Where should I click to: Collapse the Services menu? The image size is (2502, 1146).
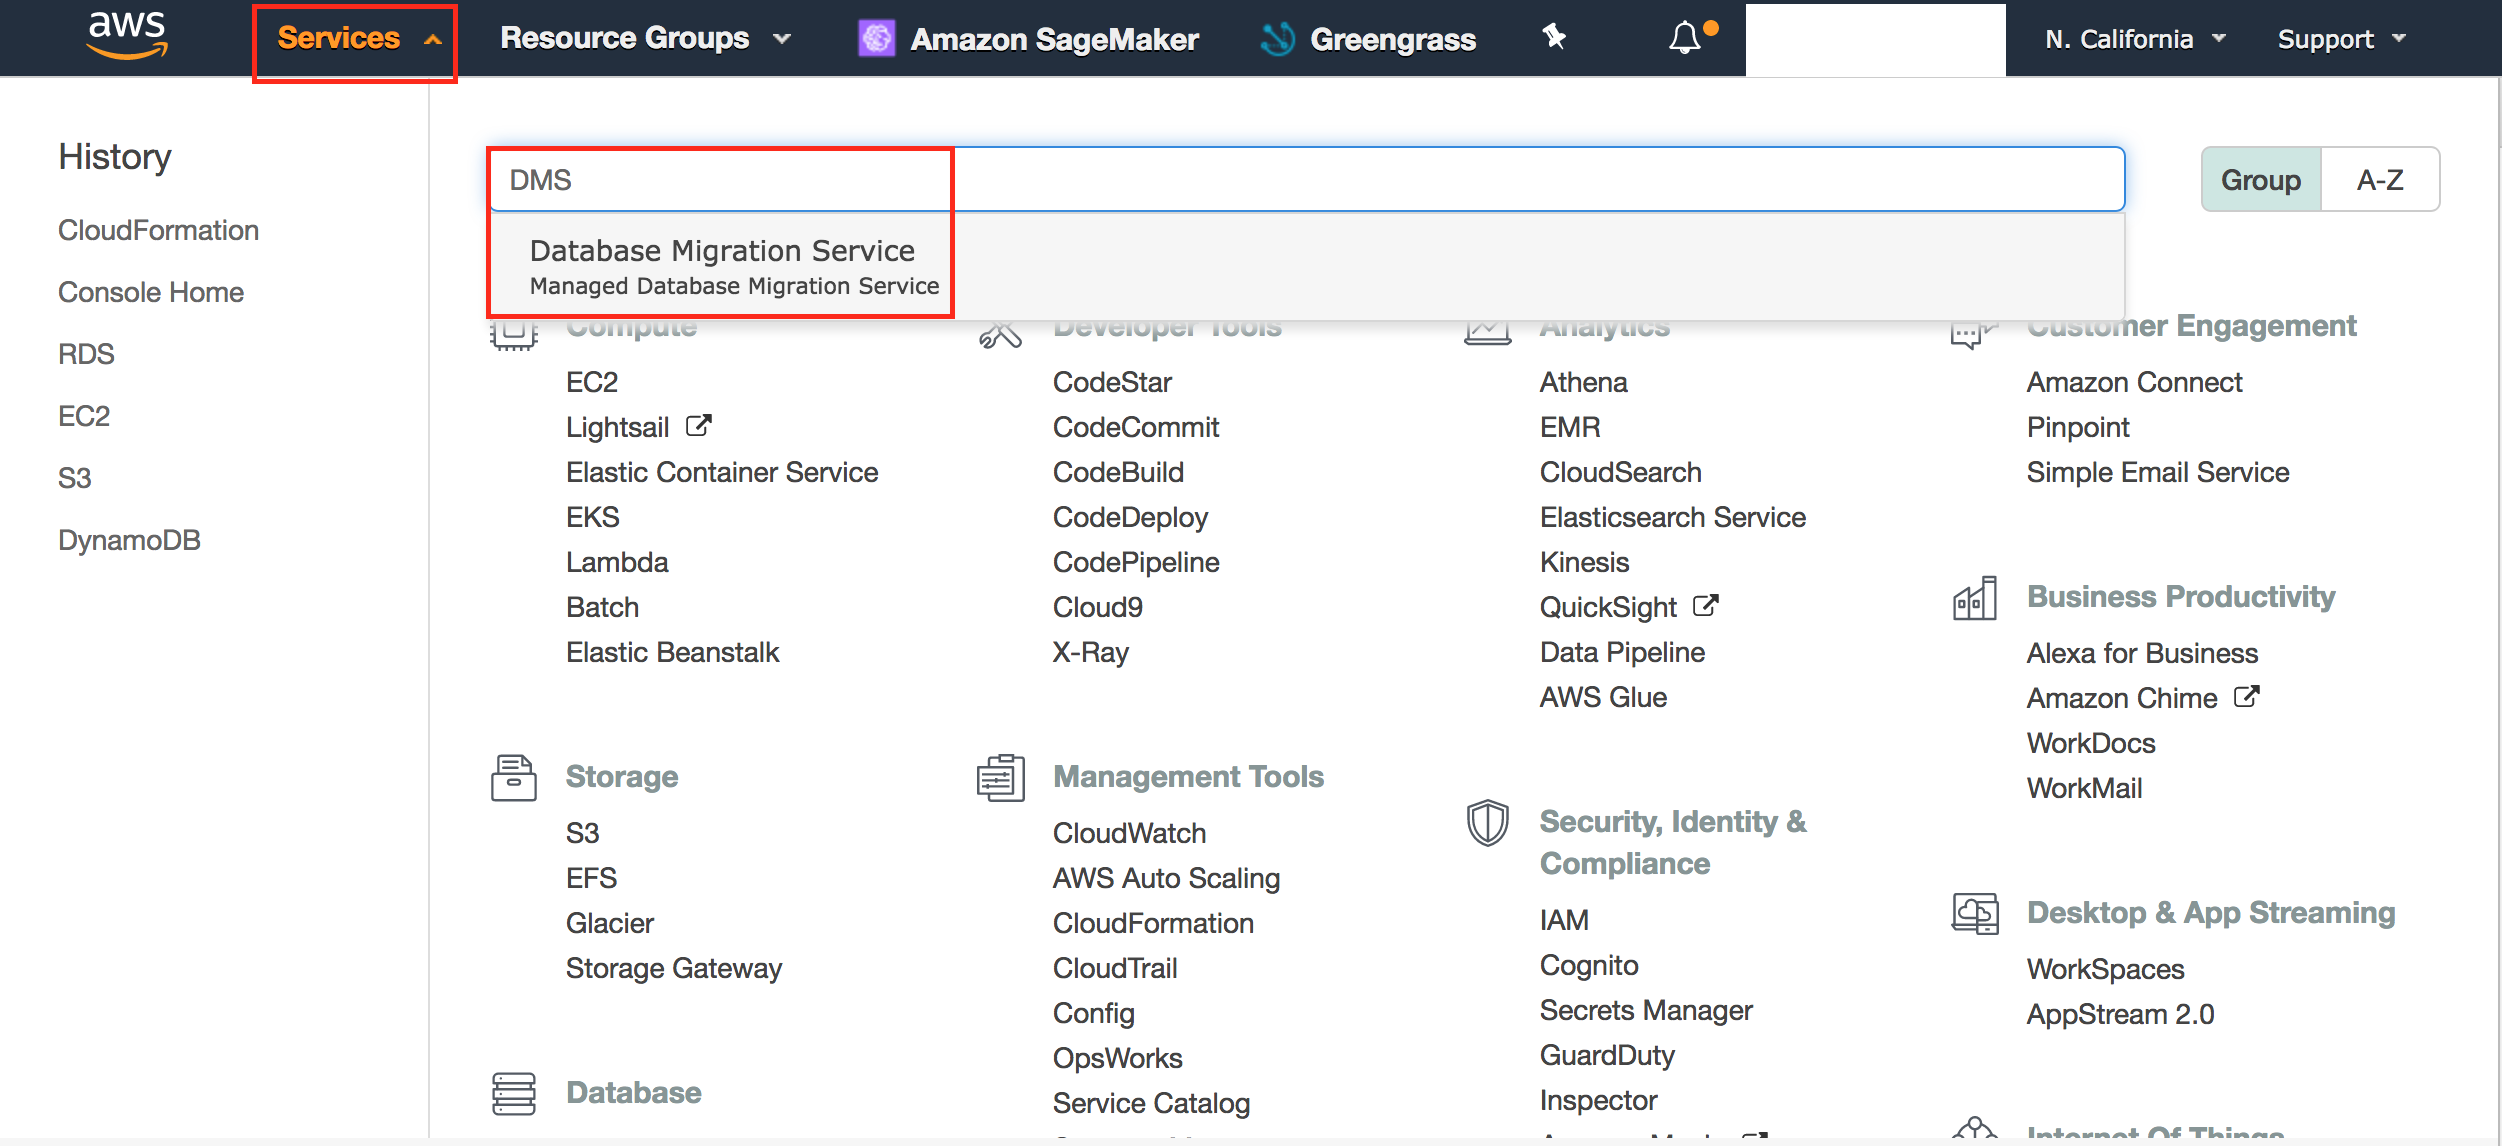pos(356,39)
